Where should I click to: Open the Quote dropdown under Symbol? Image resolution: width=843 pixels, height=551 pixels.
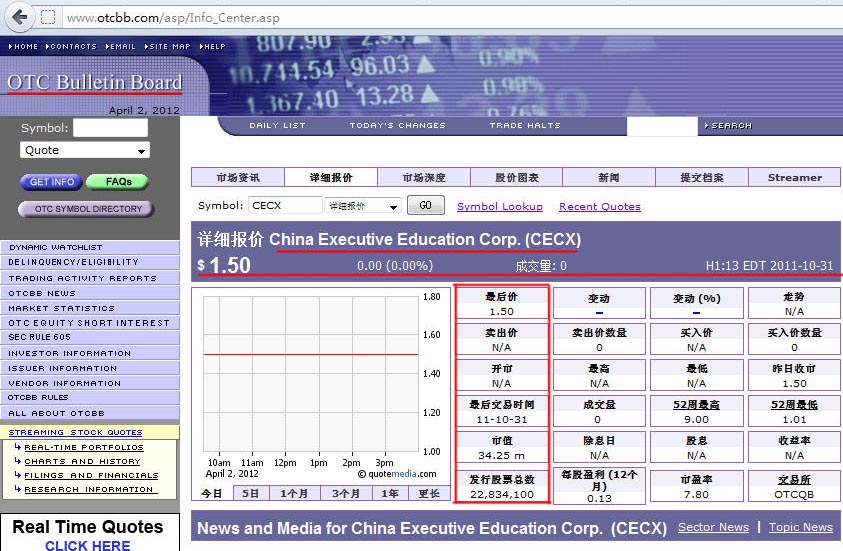85,150
